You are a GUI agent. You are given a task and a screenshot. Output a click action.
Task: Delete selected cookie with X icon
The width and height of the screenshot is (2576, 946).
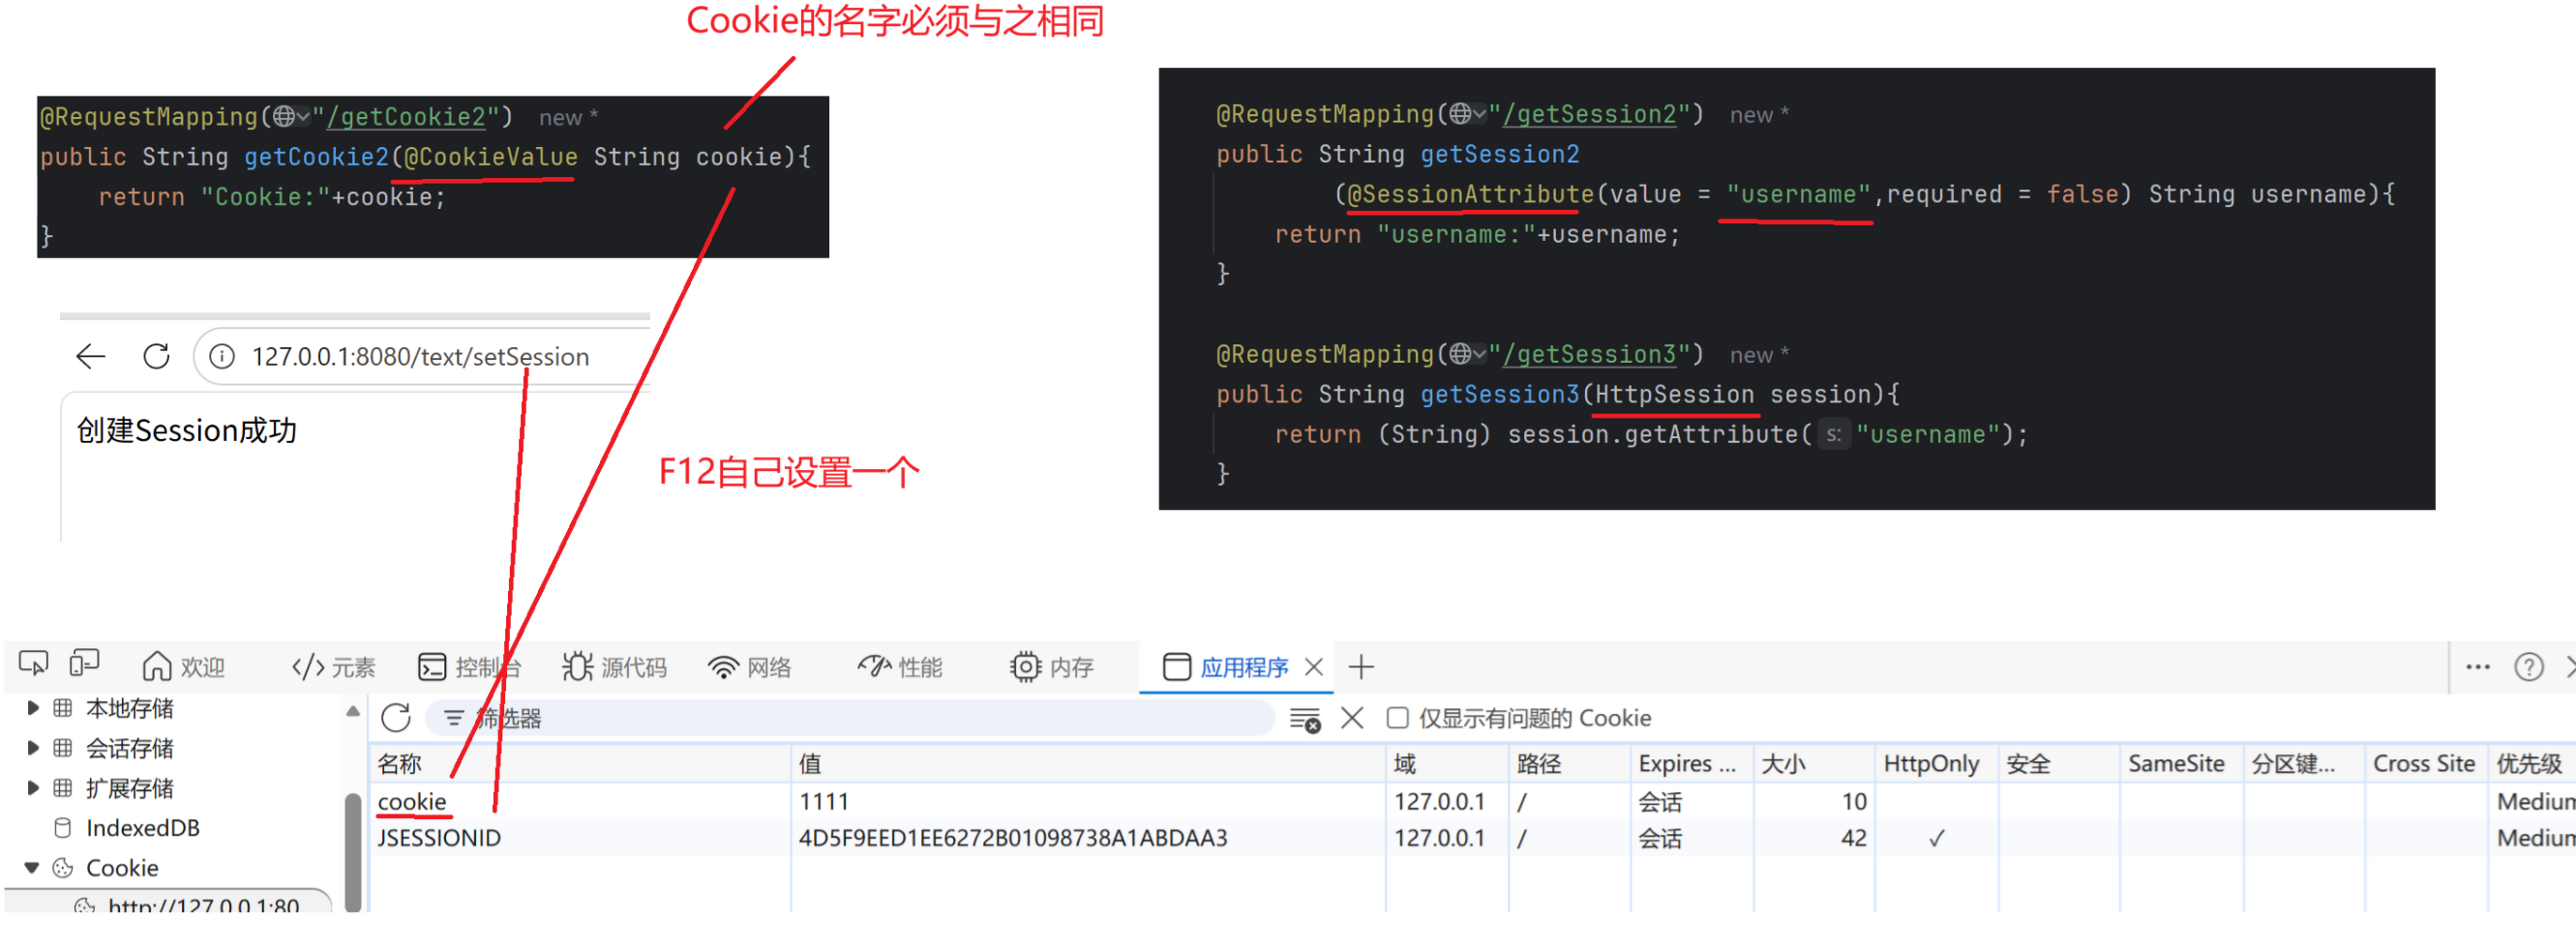pos(1352,718)
